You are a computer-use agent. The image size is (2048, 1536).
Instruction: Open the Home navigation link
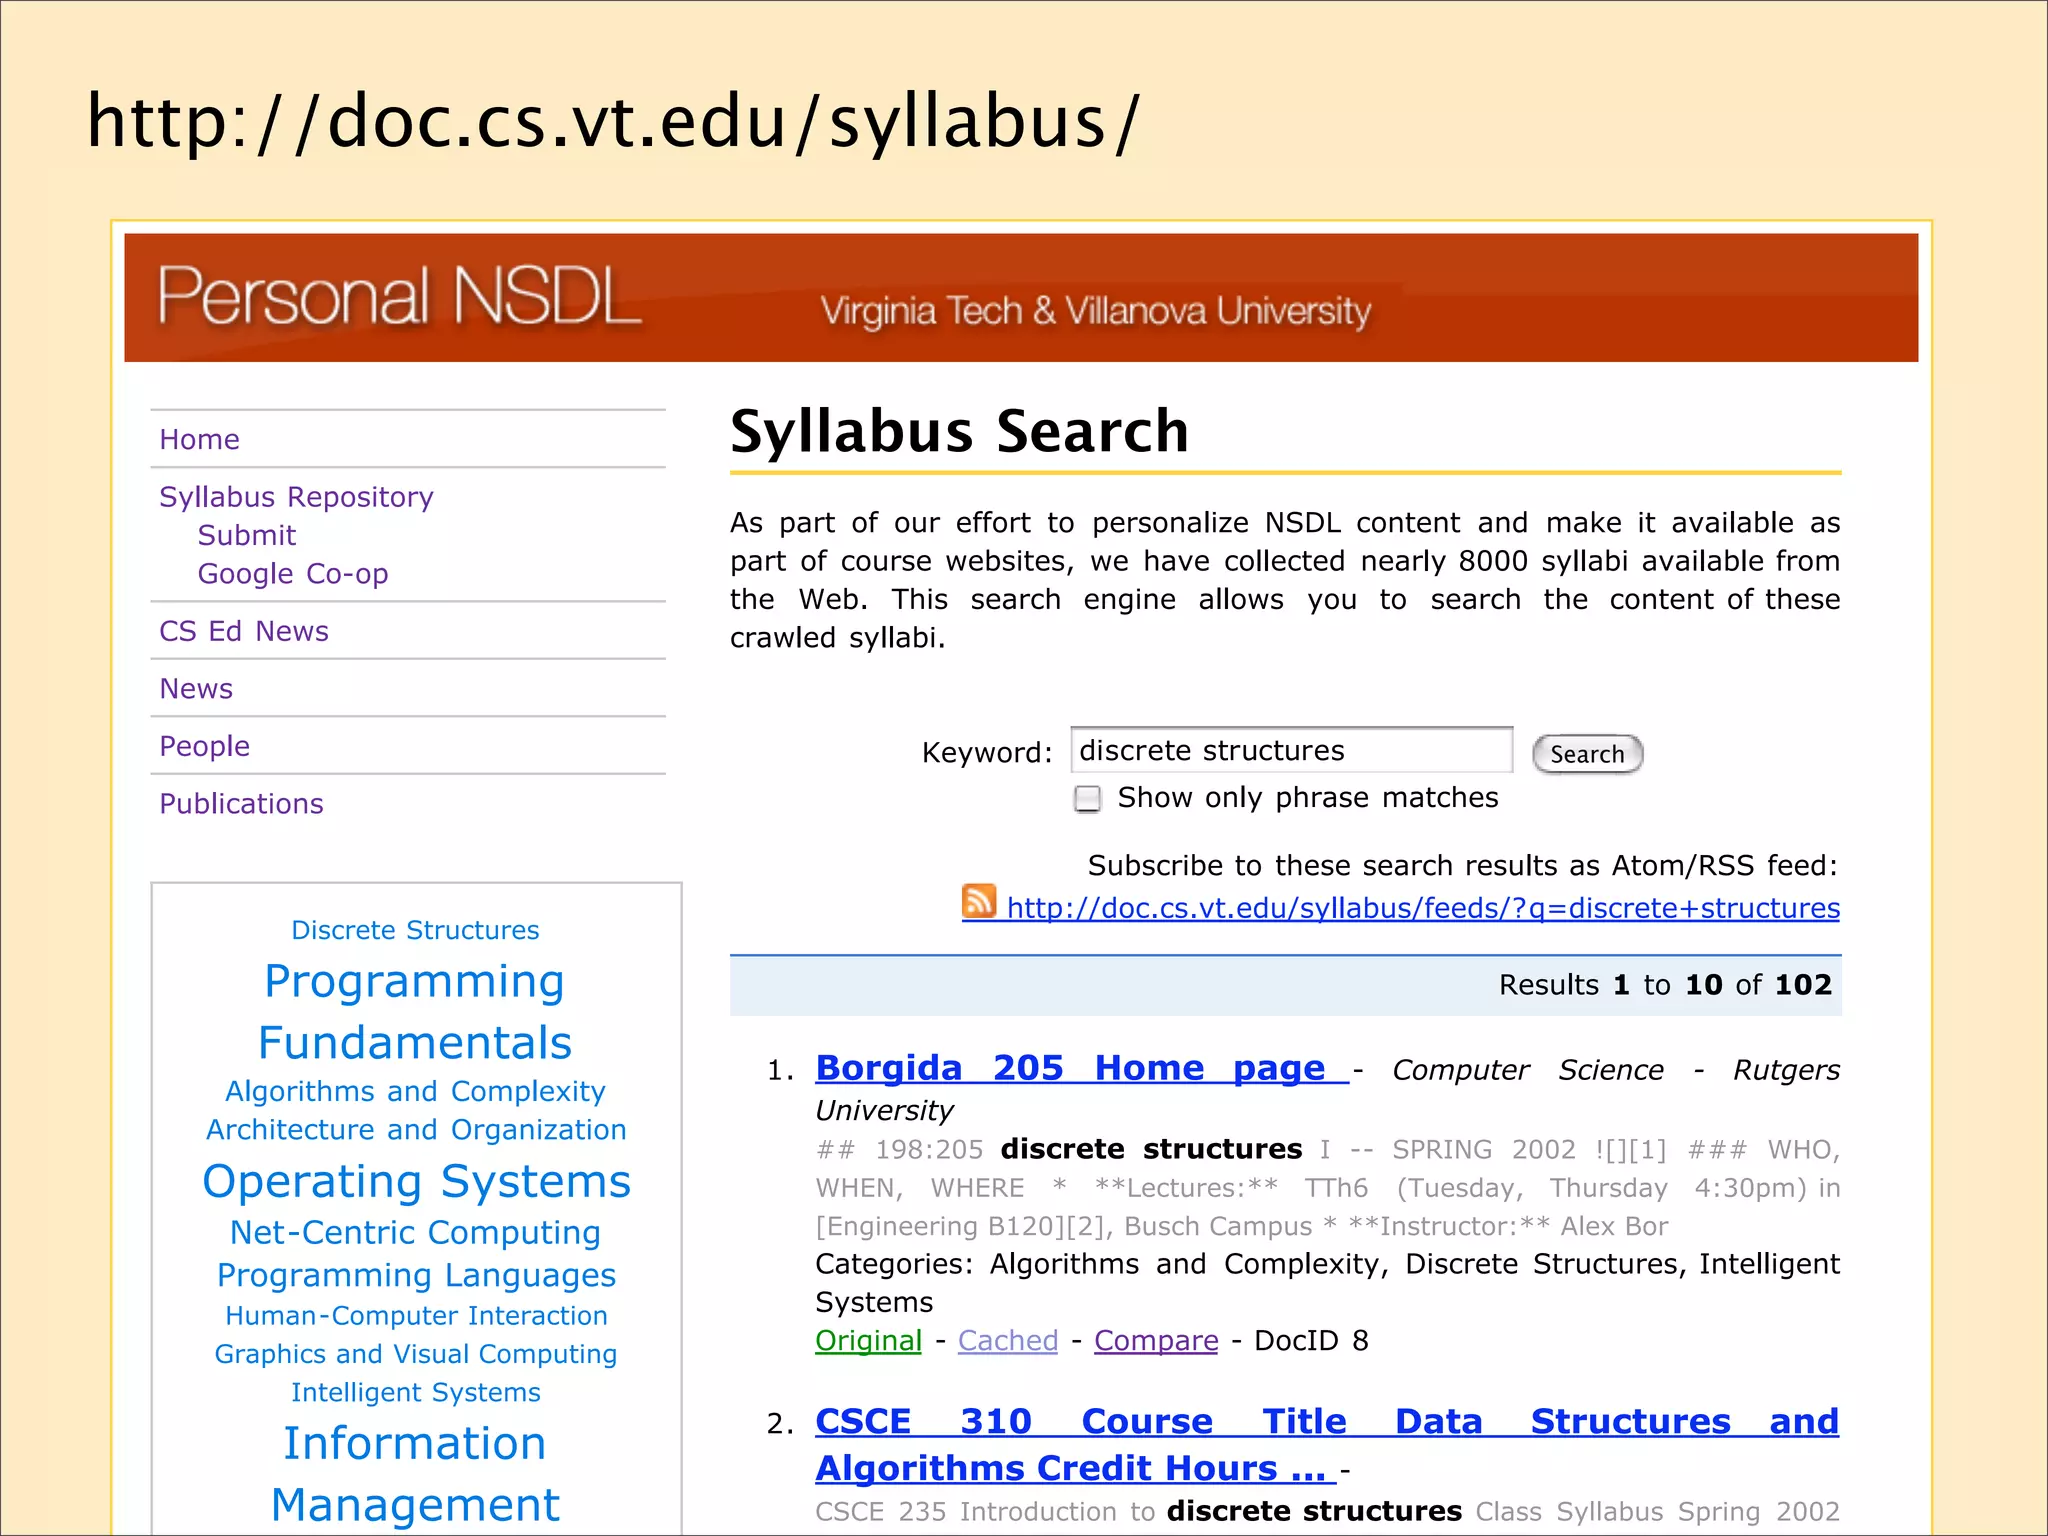pos(199,440)
